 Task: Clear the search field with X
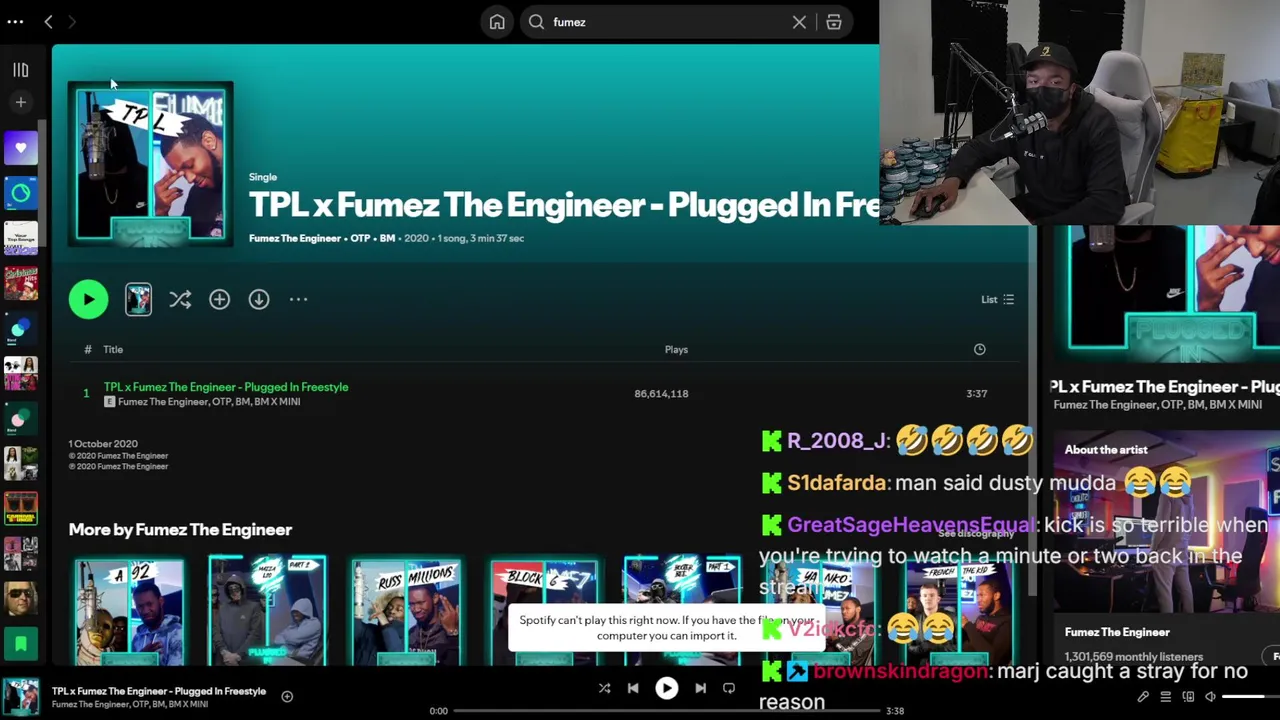pos(799,22)
